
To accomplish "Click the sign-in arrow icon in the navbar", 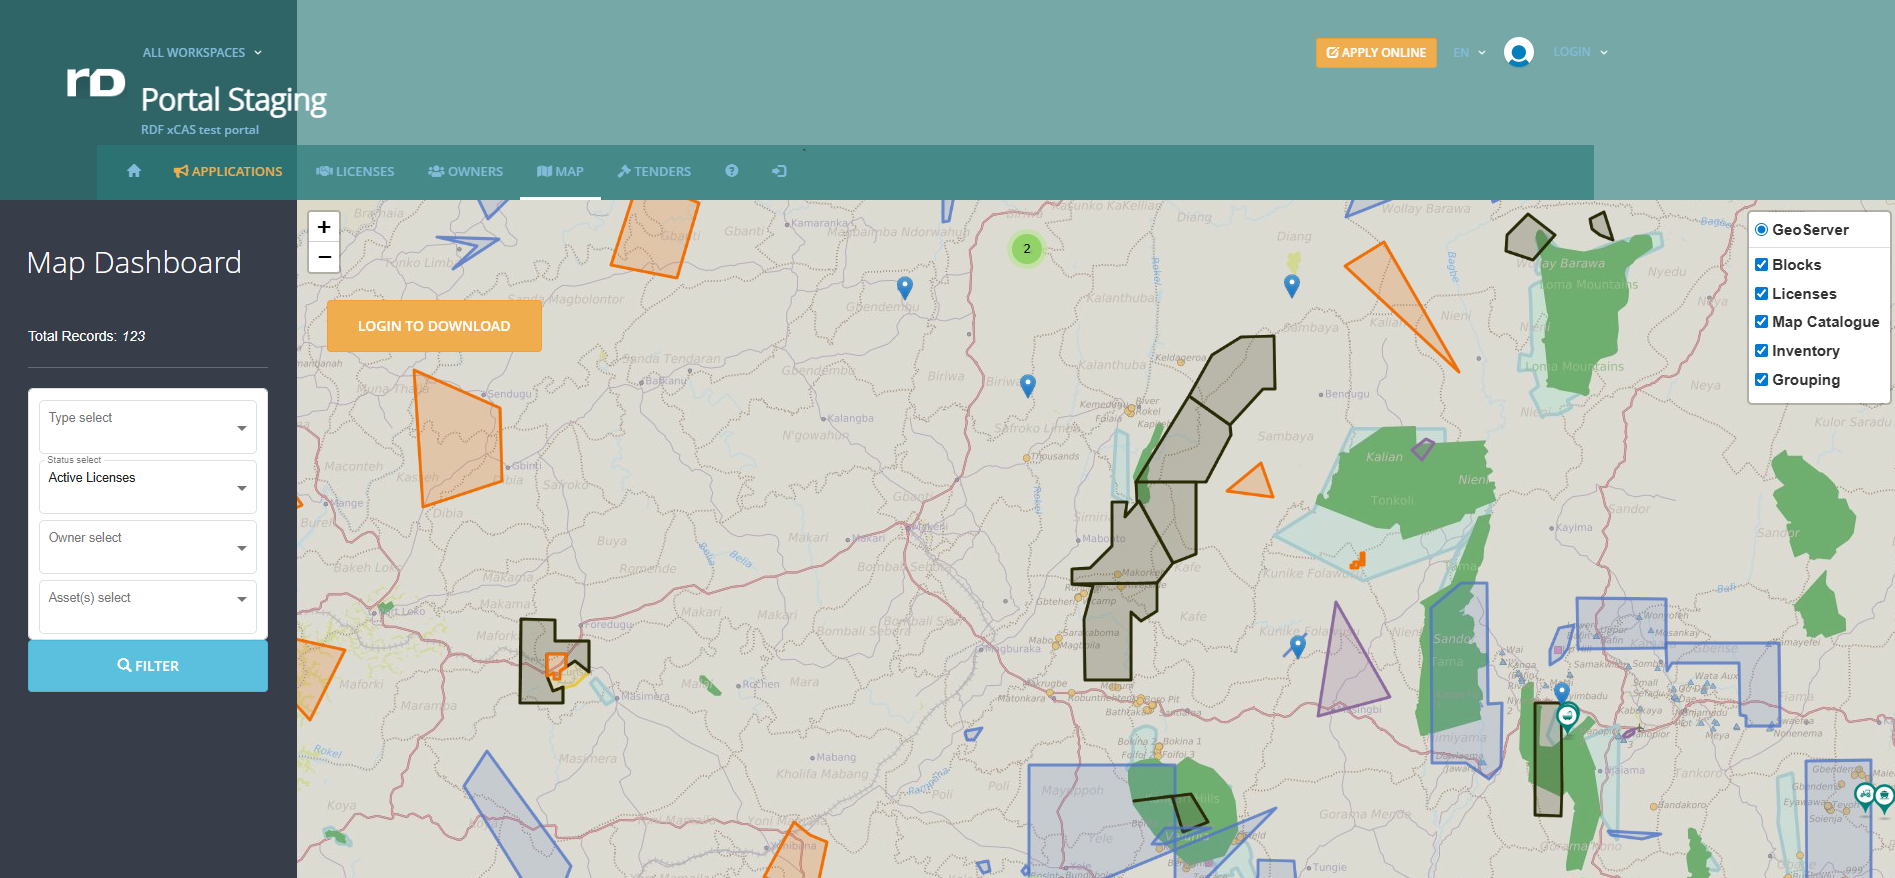I will click(779, 171).
